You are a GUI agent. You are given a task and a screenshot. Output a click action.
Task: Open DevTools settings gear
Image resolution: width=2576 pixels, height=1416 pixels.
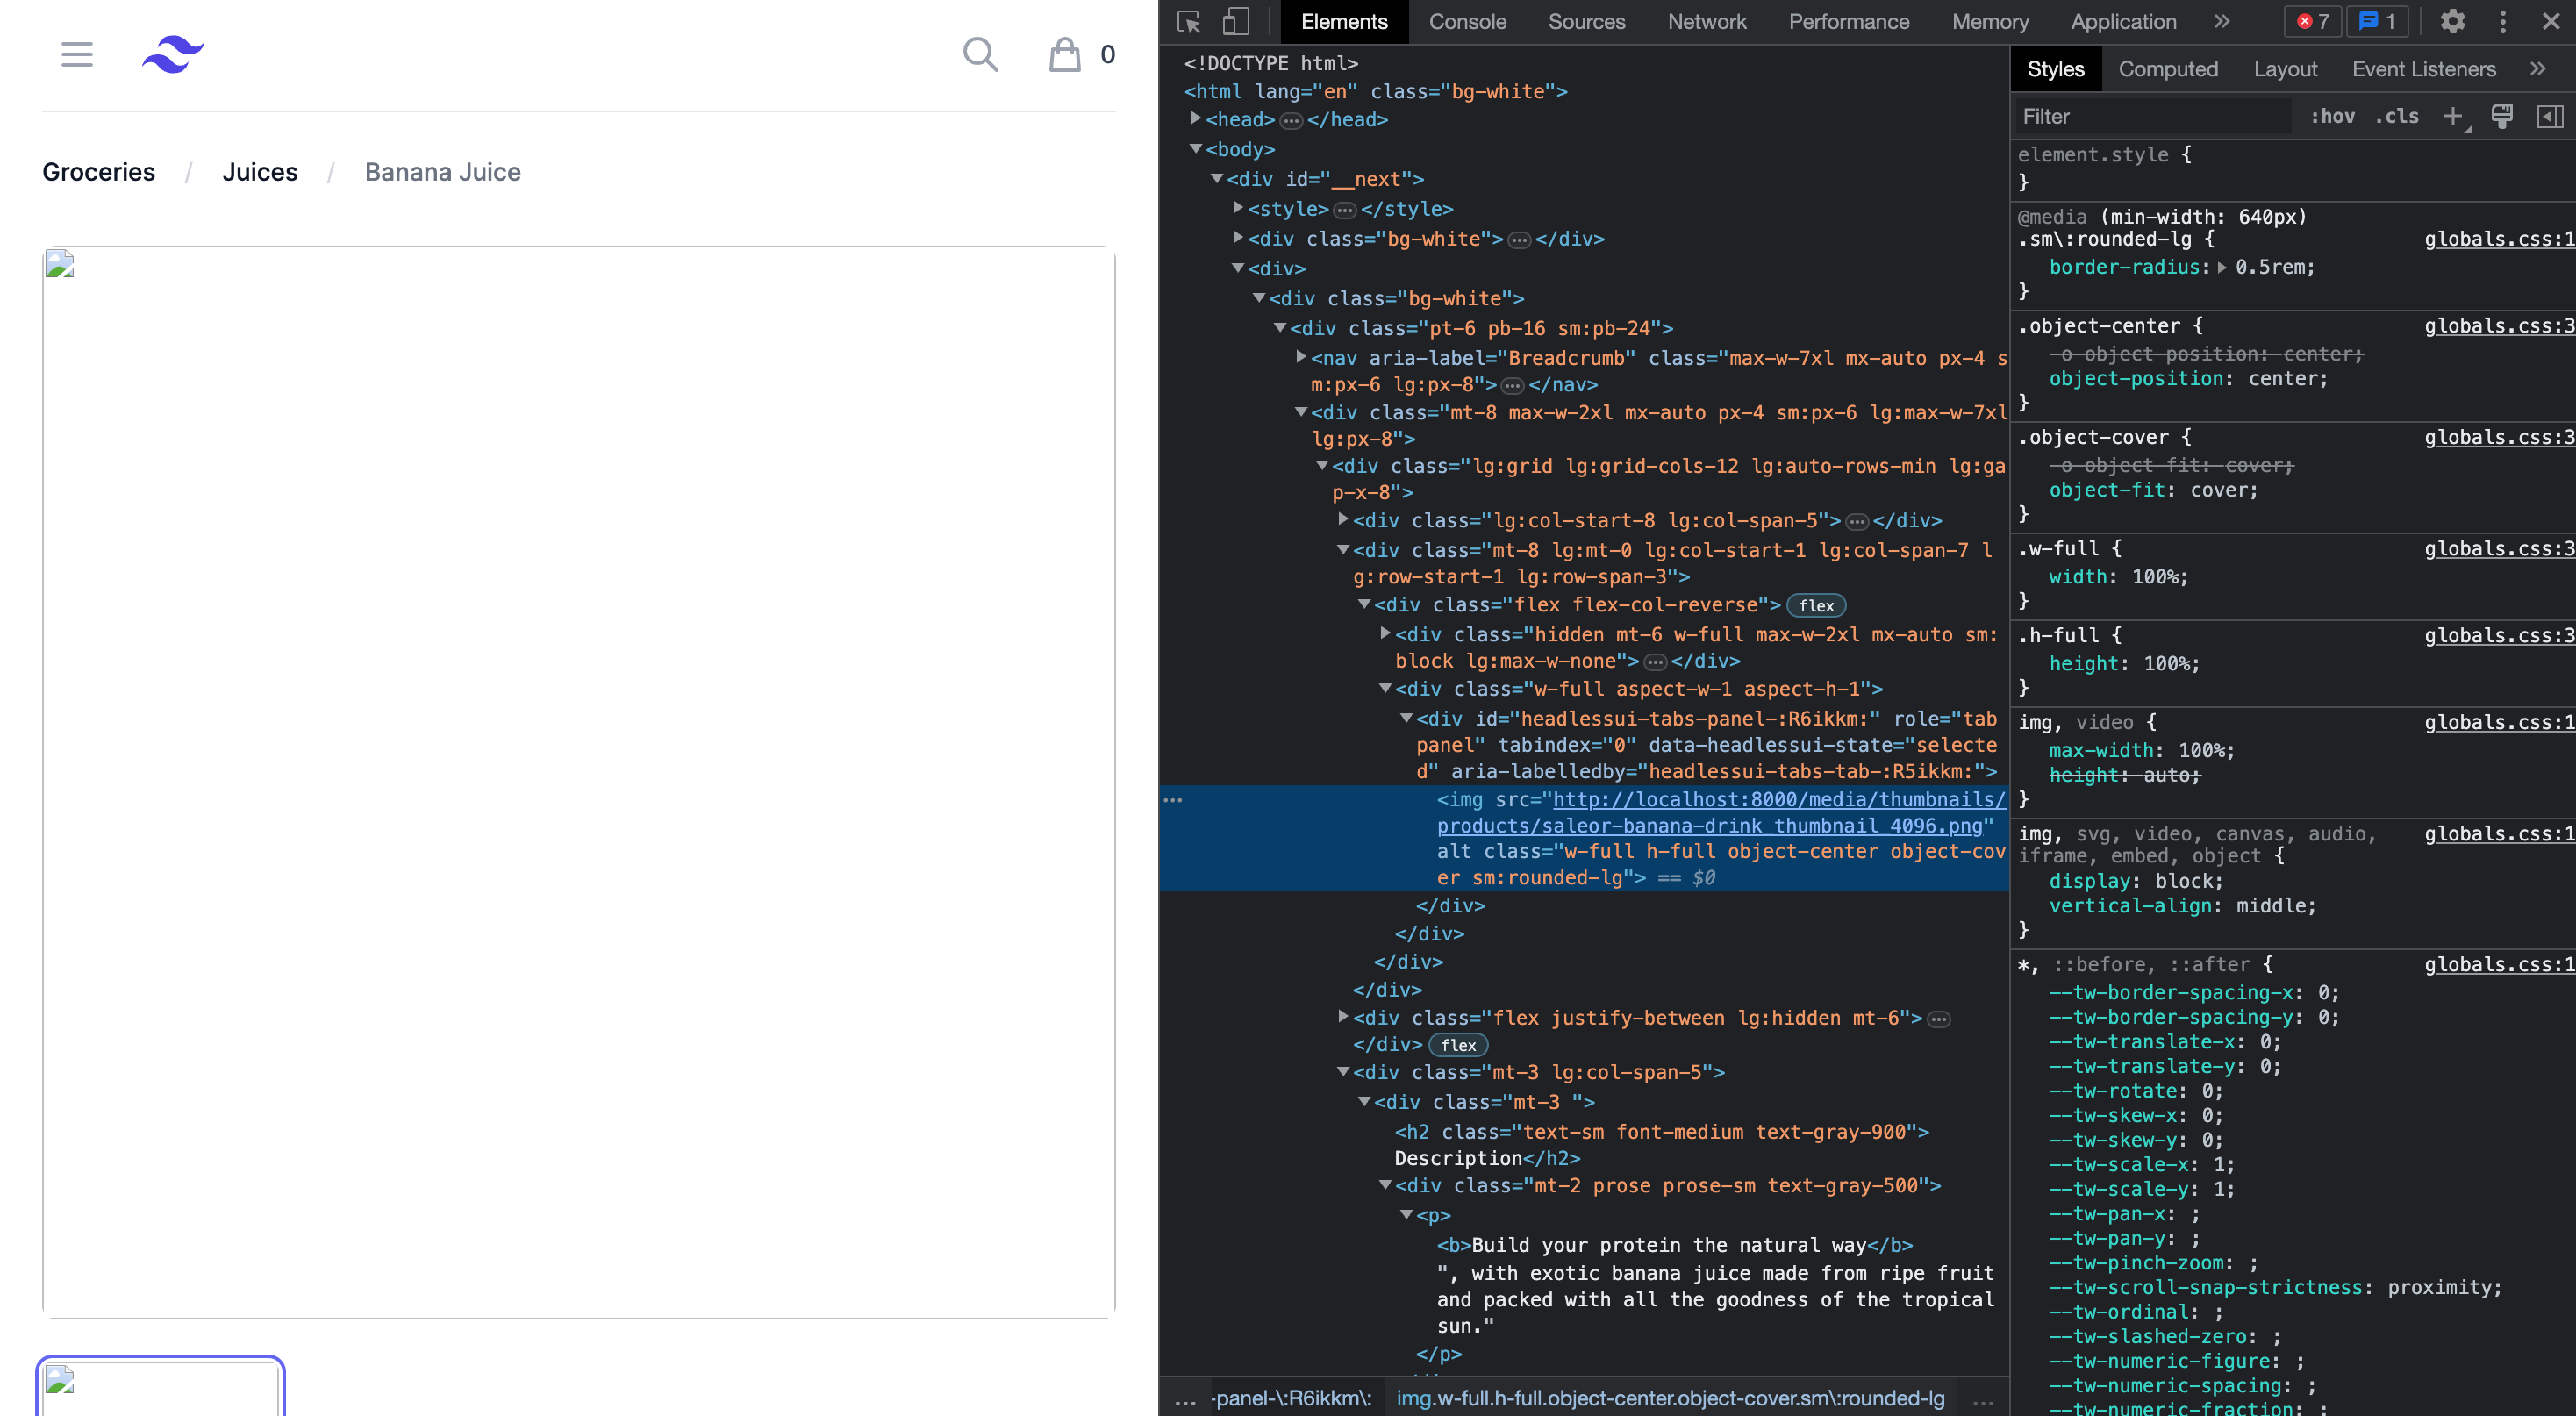tap(2453, 21)
